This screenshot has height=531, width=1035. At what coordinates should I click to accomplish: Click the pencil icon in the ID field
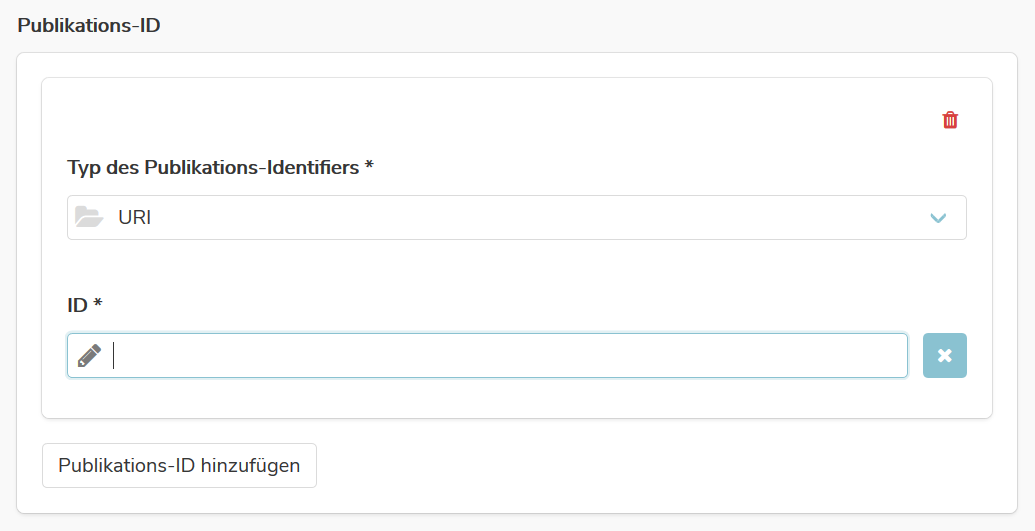[x=89, y=355]
